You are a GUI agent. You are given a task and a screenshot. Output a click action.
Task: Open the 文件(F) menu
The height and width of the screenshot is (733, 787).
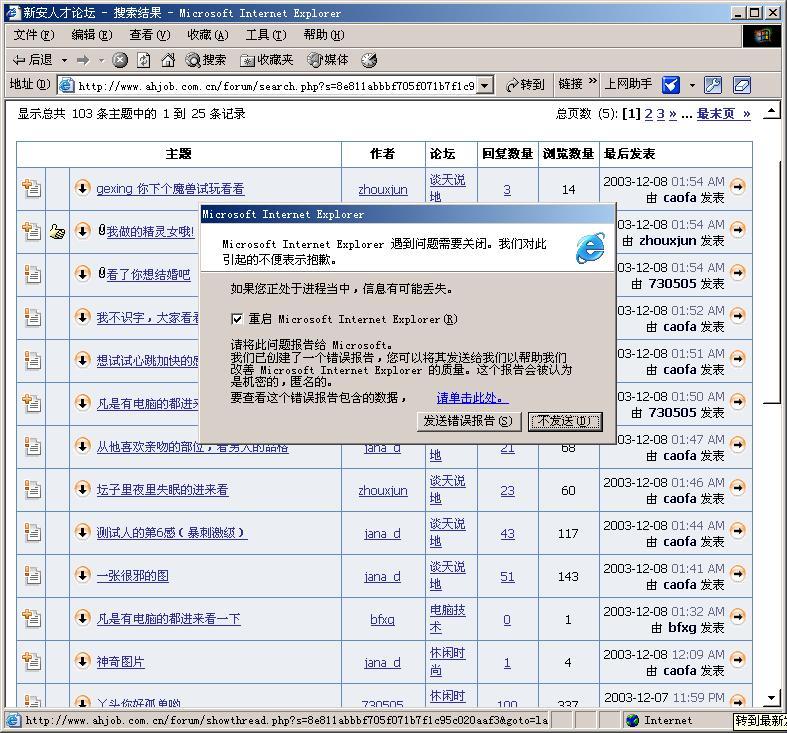(34, 35)
